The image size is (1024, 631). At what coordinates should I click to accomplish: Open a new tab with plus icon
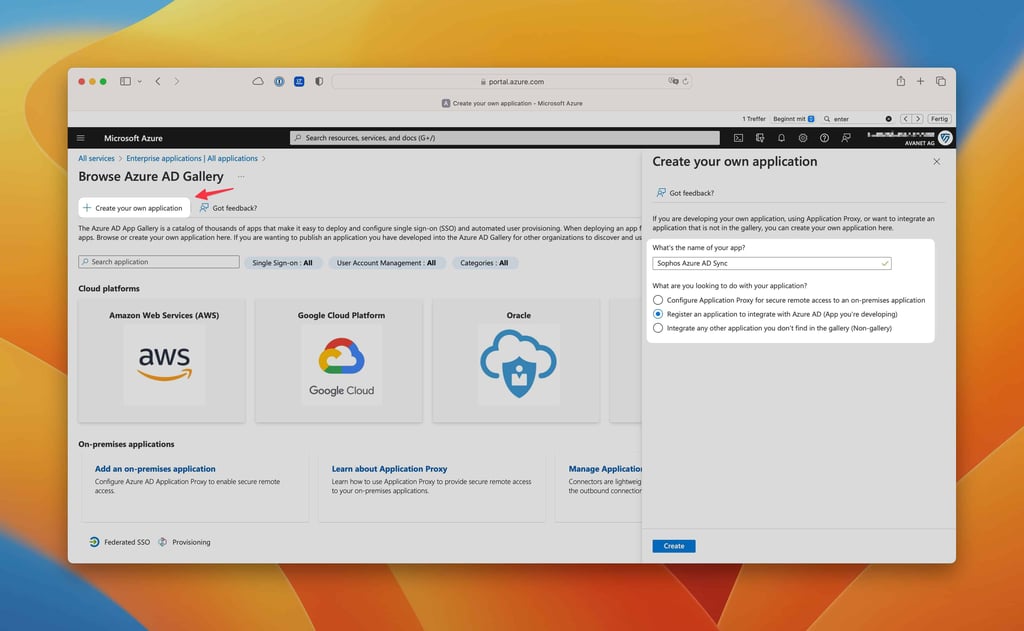pyautogui.click(x=920, y=81)
